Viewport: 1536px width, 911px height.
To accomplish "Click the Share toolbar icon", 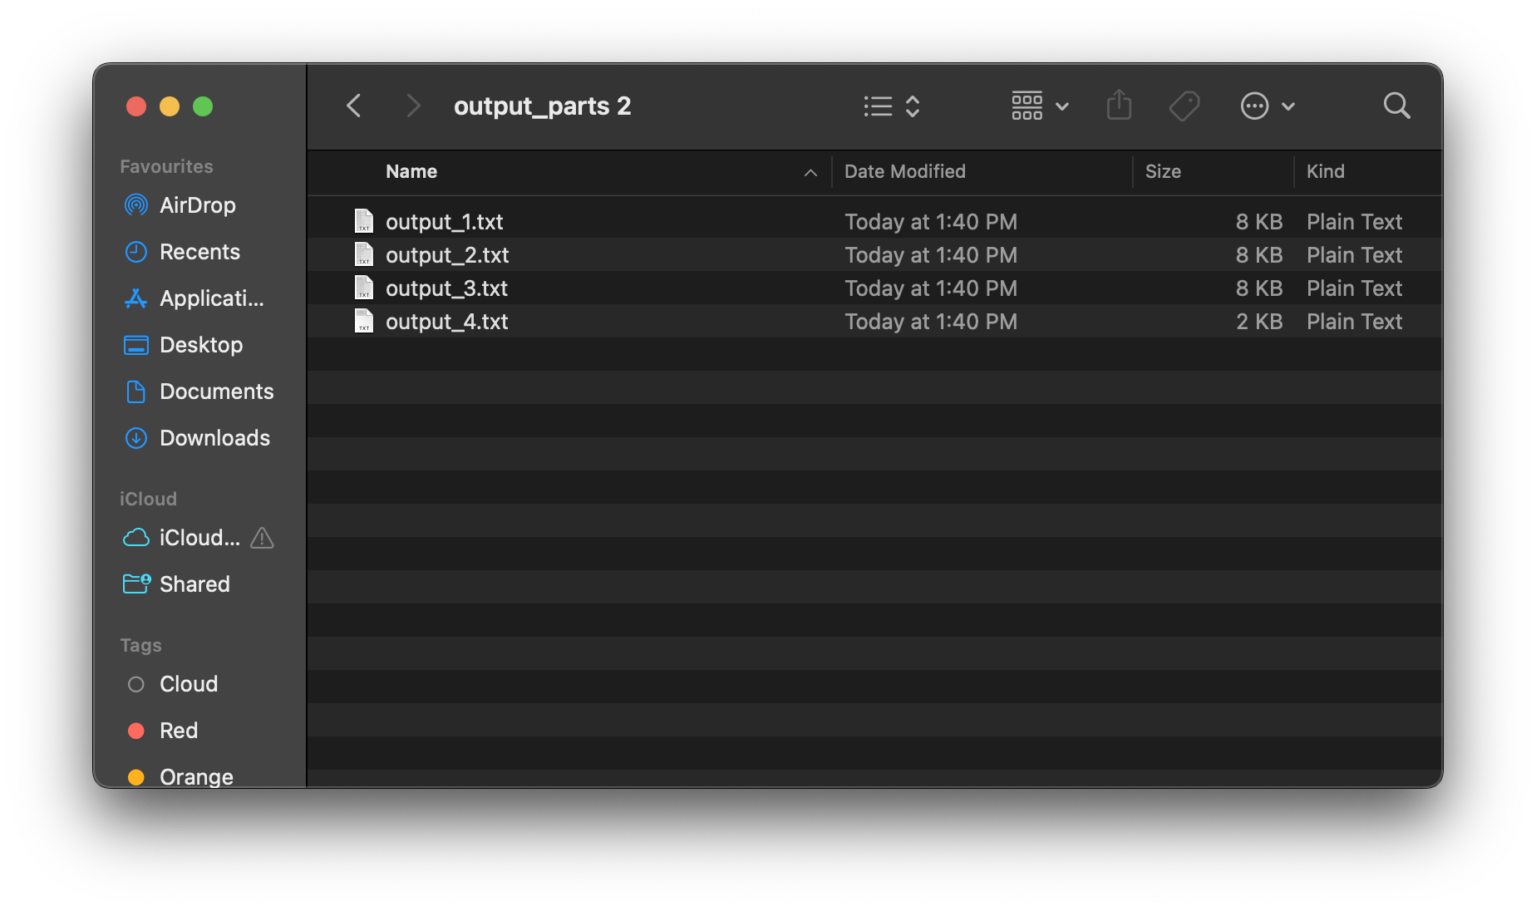I will 1119,106.
